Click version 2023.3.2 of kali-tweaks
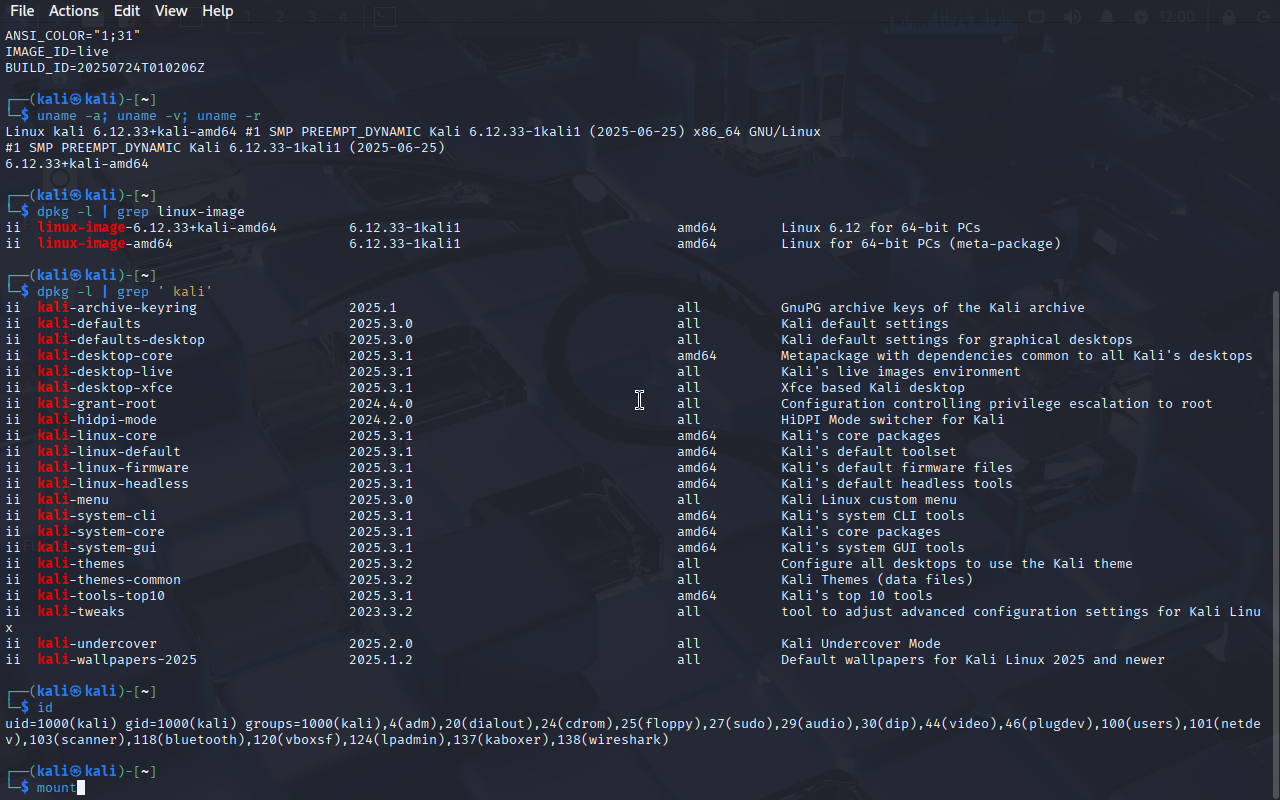The width and height of the screenshot is (1280, 800). click(x=381, y=612)
